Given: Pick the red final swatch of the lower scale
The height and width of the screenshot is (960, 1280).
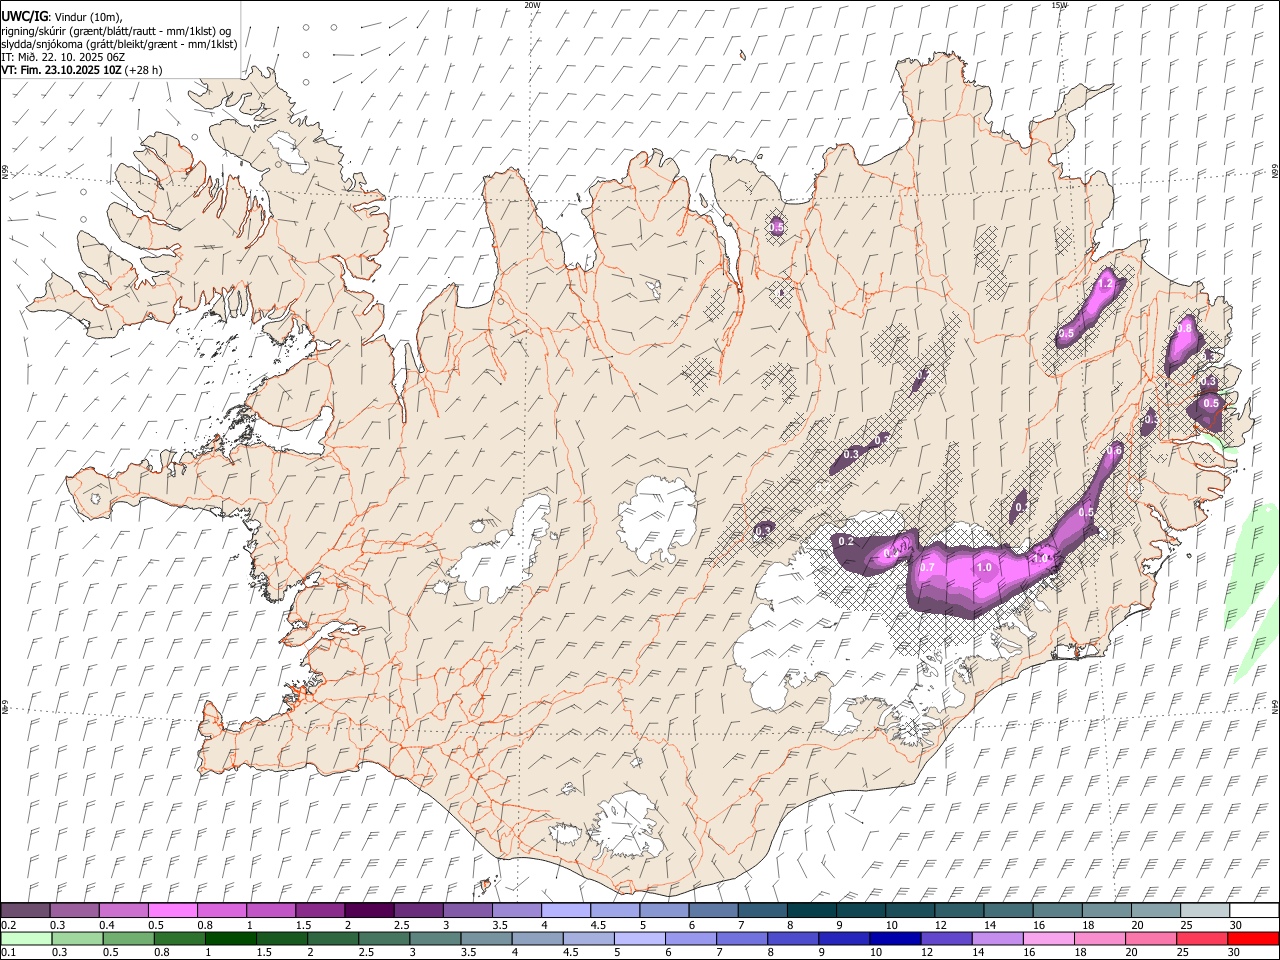Looking at the screenshot, I should [x=1254, y=939].
